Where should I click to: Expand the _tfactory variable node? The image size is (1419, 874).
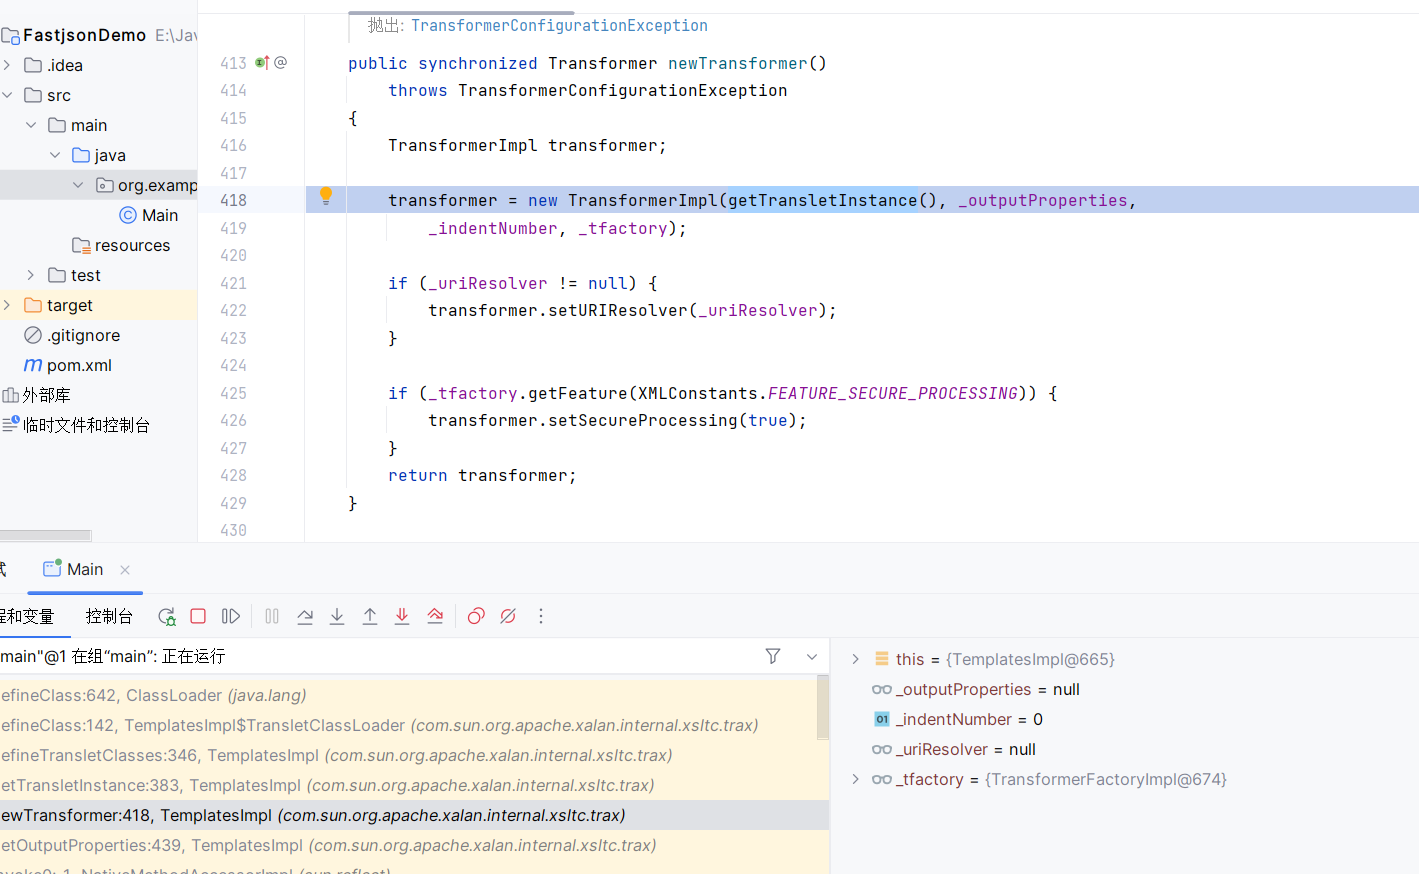(856, 779)
